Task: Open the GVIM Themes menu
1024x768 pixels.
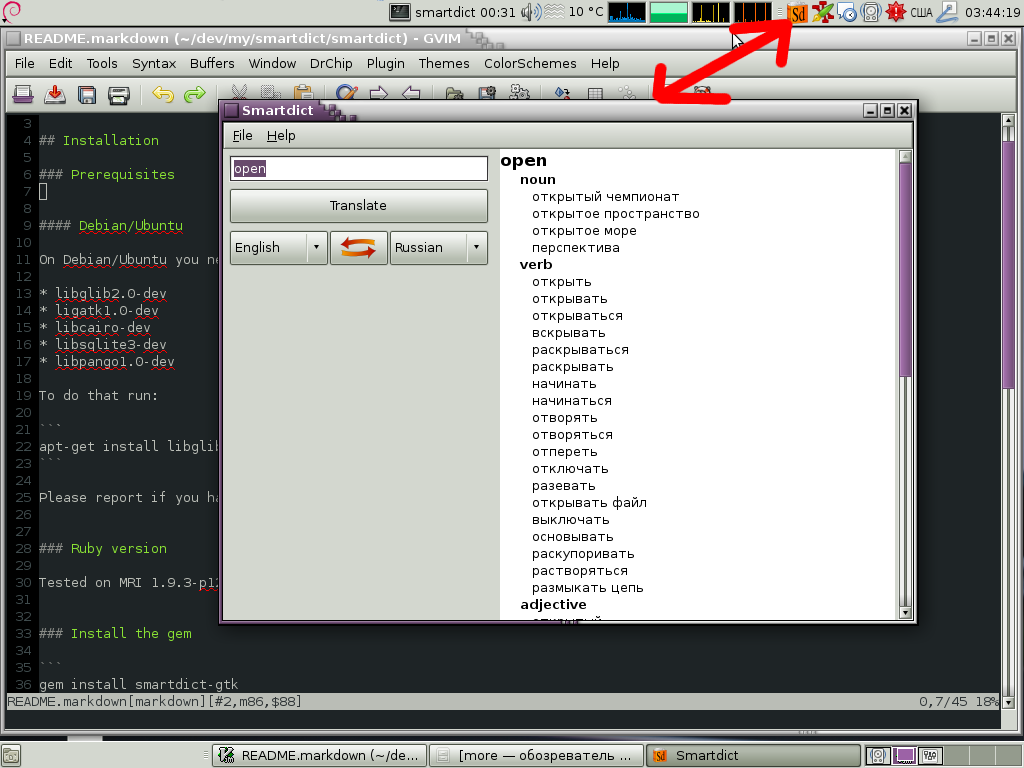Action: click(443, 63)
